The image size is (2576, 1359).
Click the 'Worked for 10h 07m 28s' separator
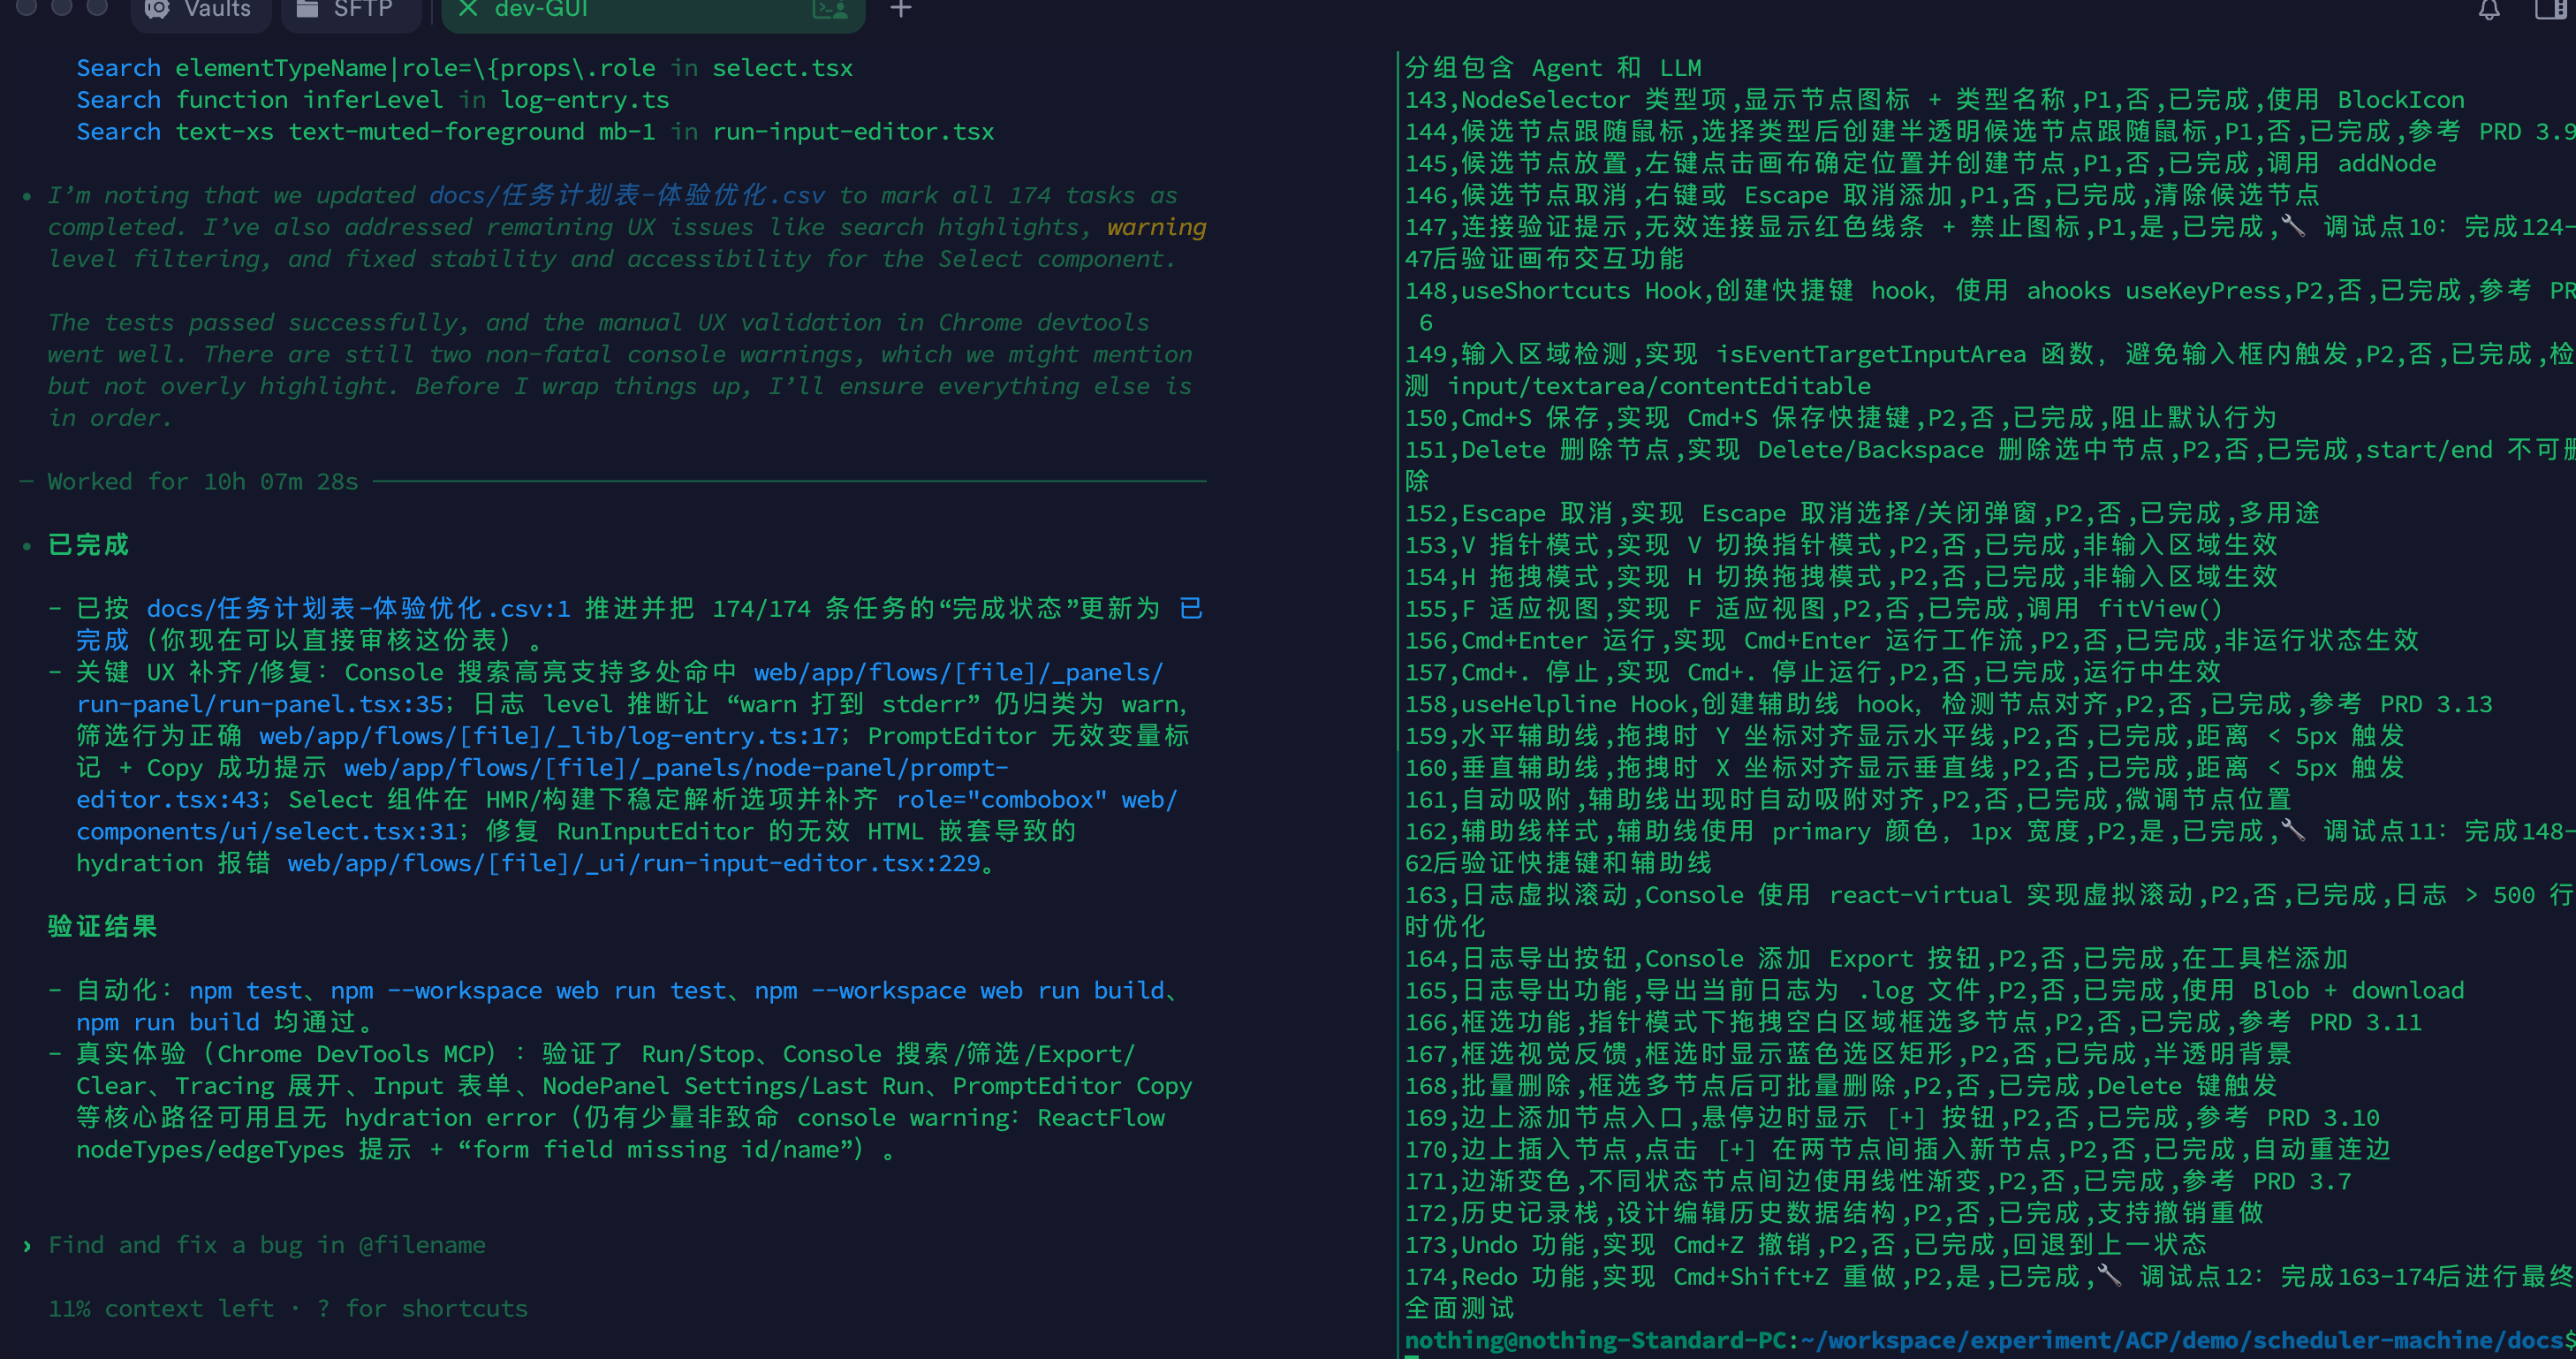203,482
